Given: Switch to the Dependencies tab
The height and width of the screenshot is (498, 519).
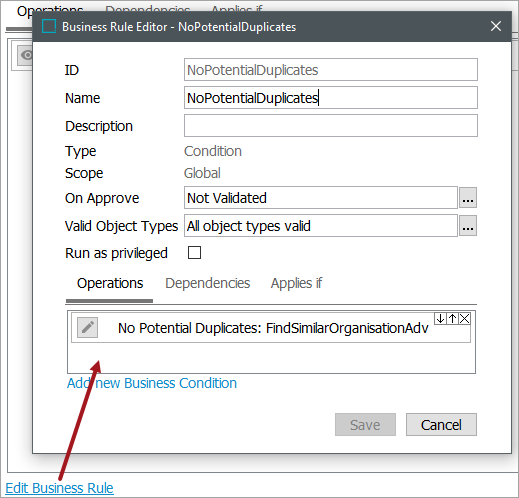Looking at the screenshot, I should [x=208, y=283].
